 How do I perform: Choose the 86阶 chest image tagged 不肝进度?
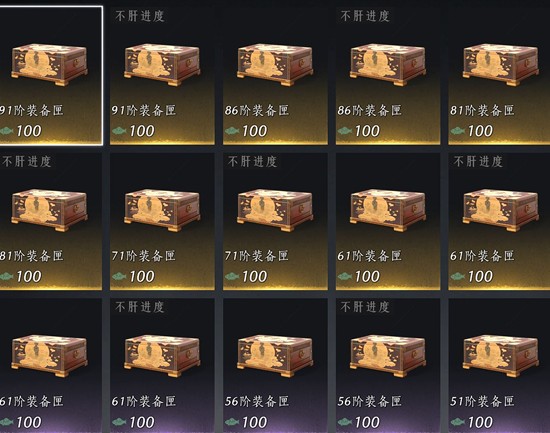(x=388, y=64)
